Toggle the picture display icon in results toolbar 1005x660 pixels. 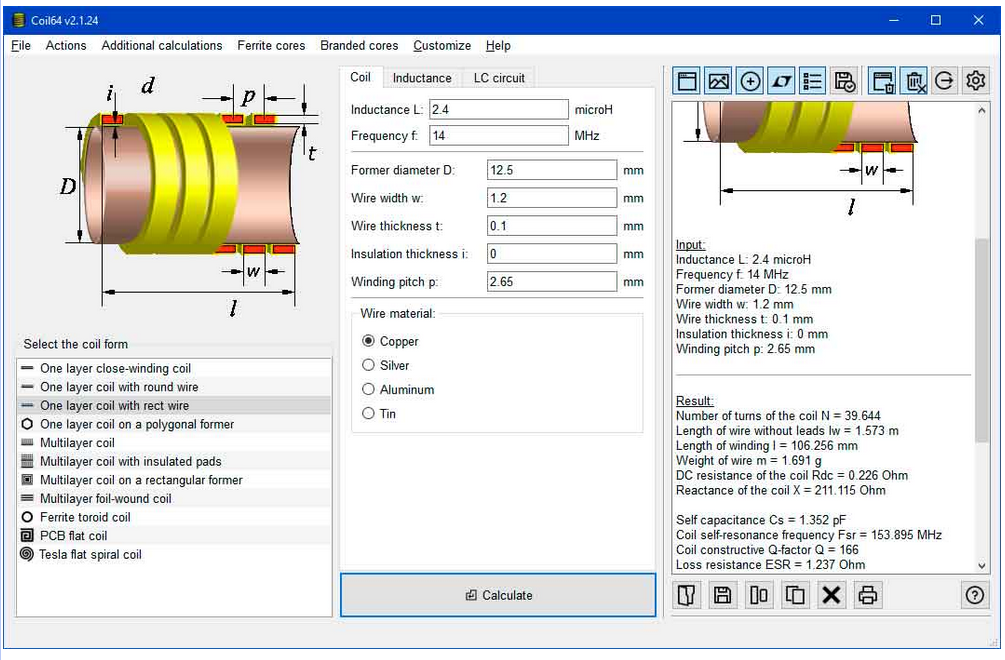tap(718, 81)
